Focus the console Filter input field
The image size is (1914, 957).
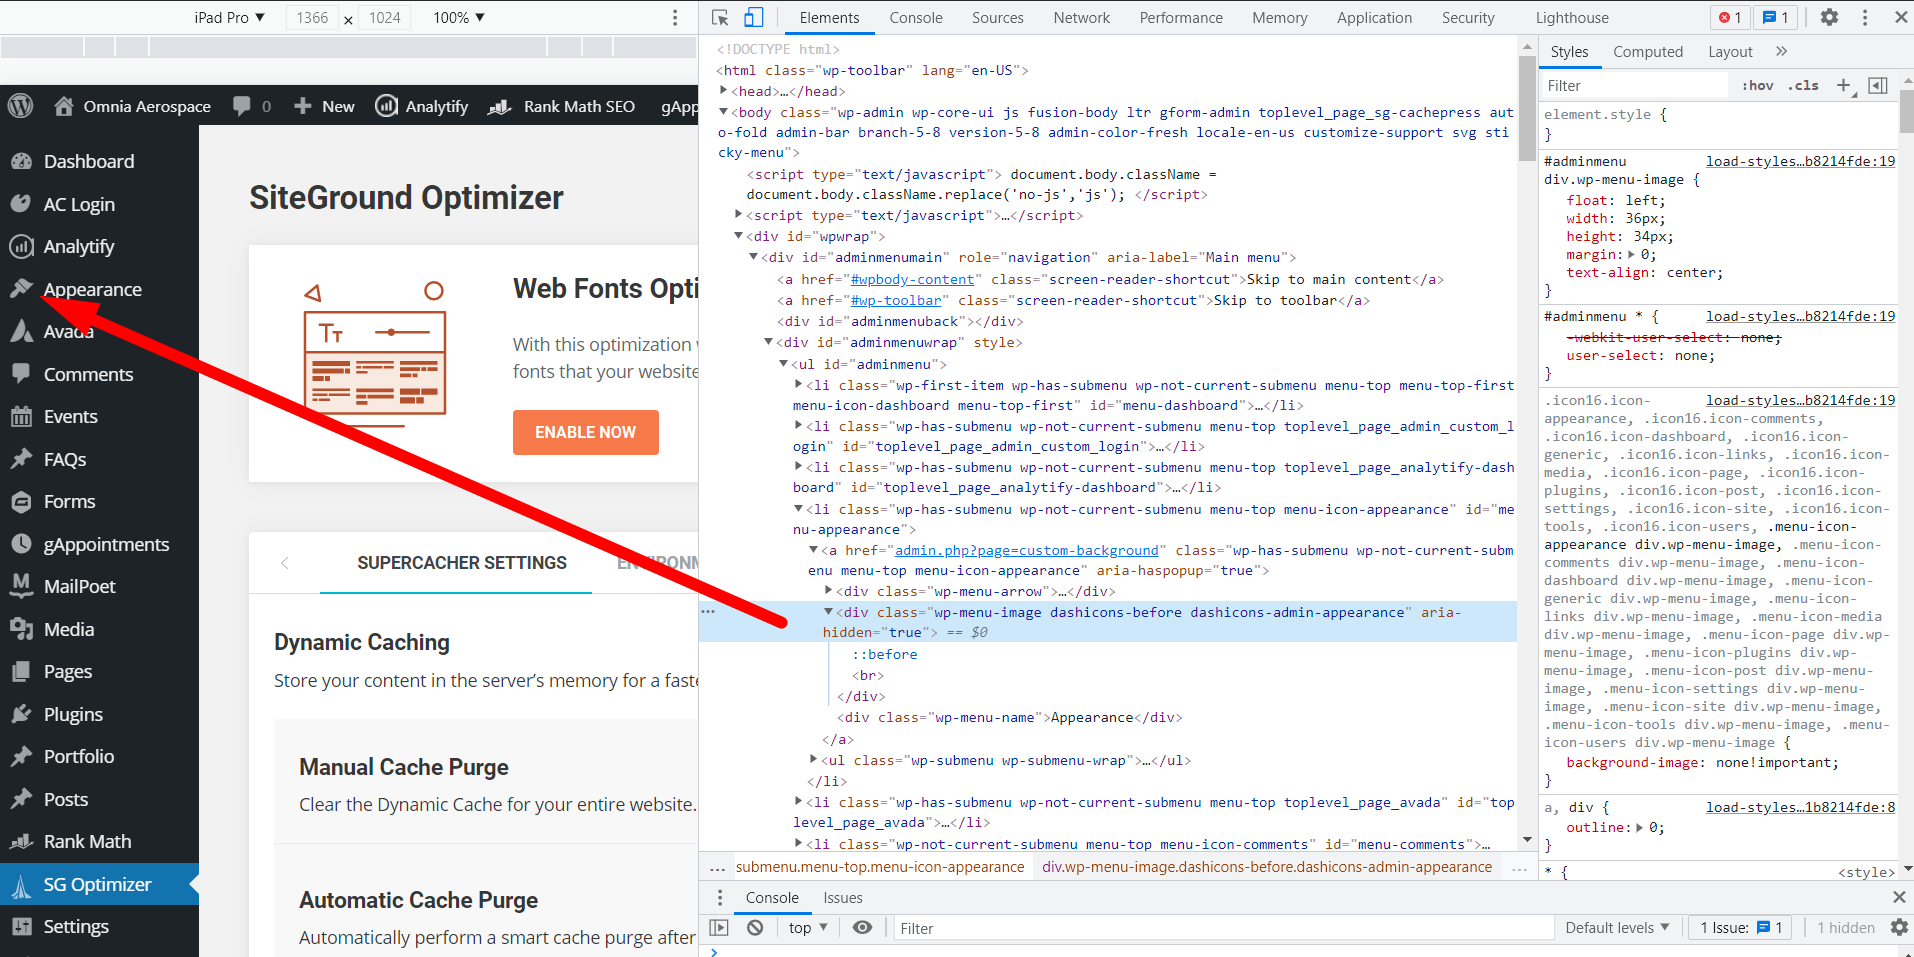pyautogui.click(x=1223, y=928)
